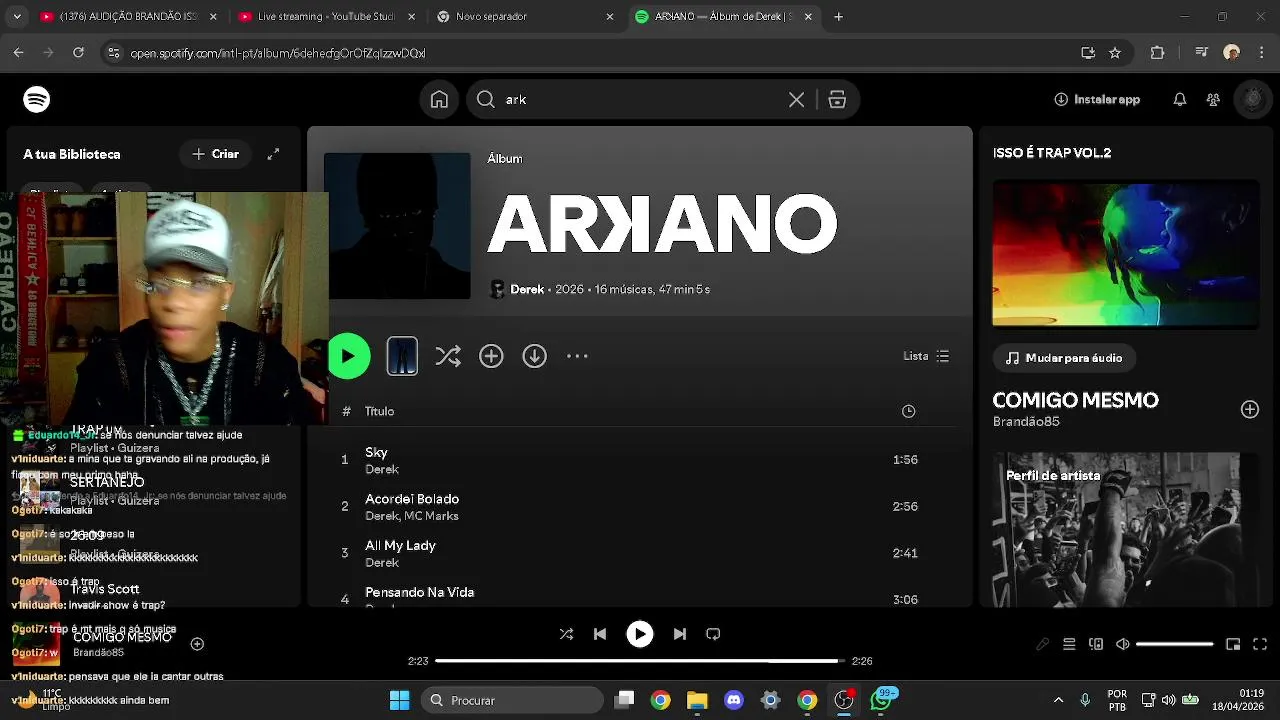Screen dimensions: 1280x720
Task: Add now playing track with plus icon
Action: [x=197, y=644]
